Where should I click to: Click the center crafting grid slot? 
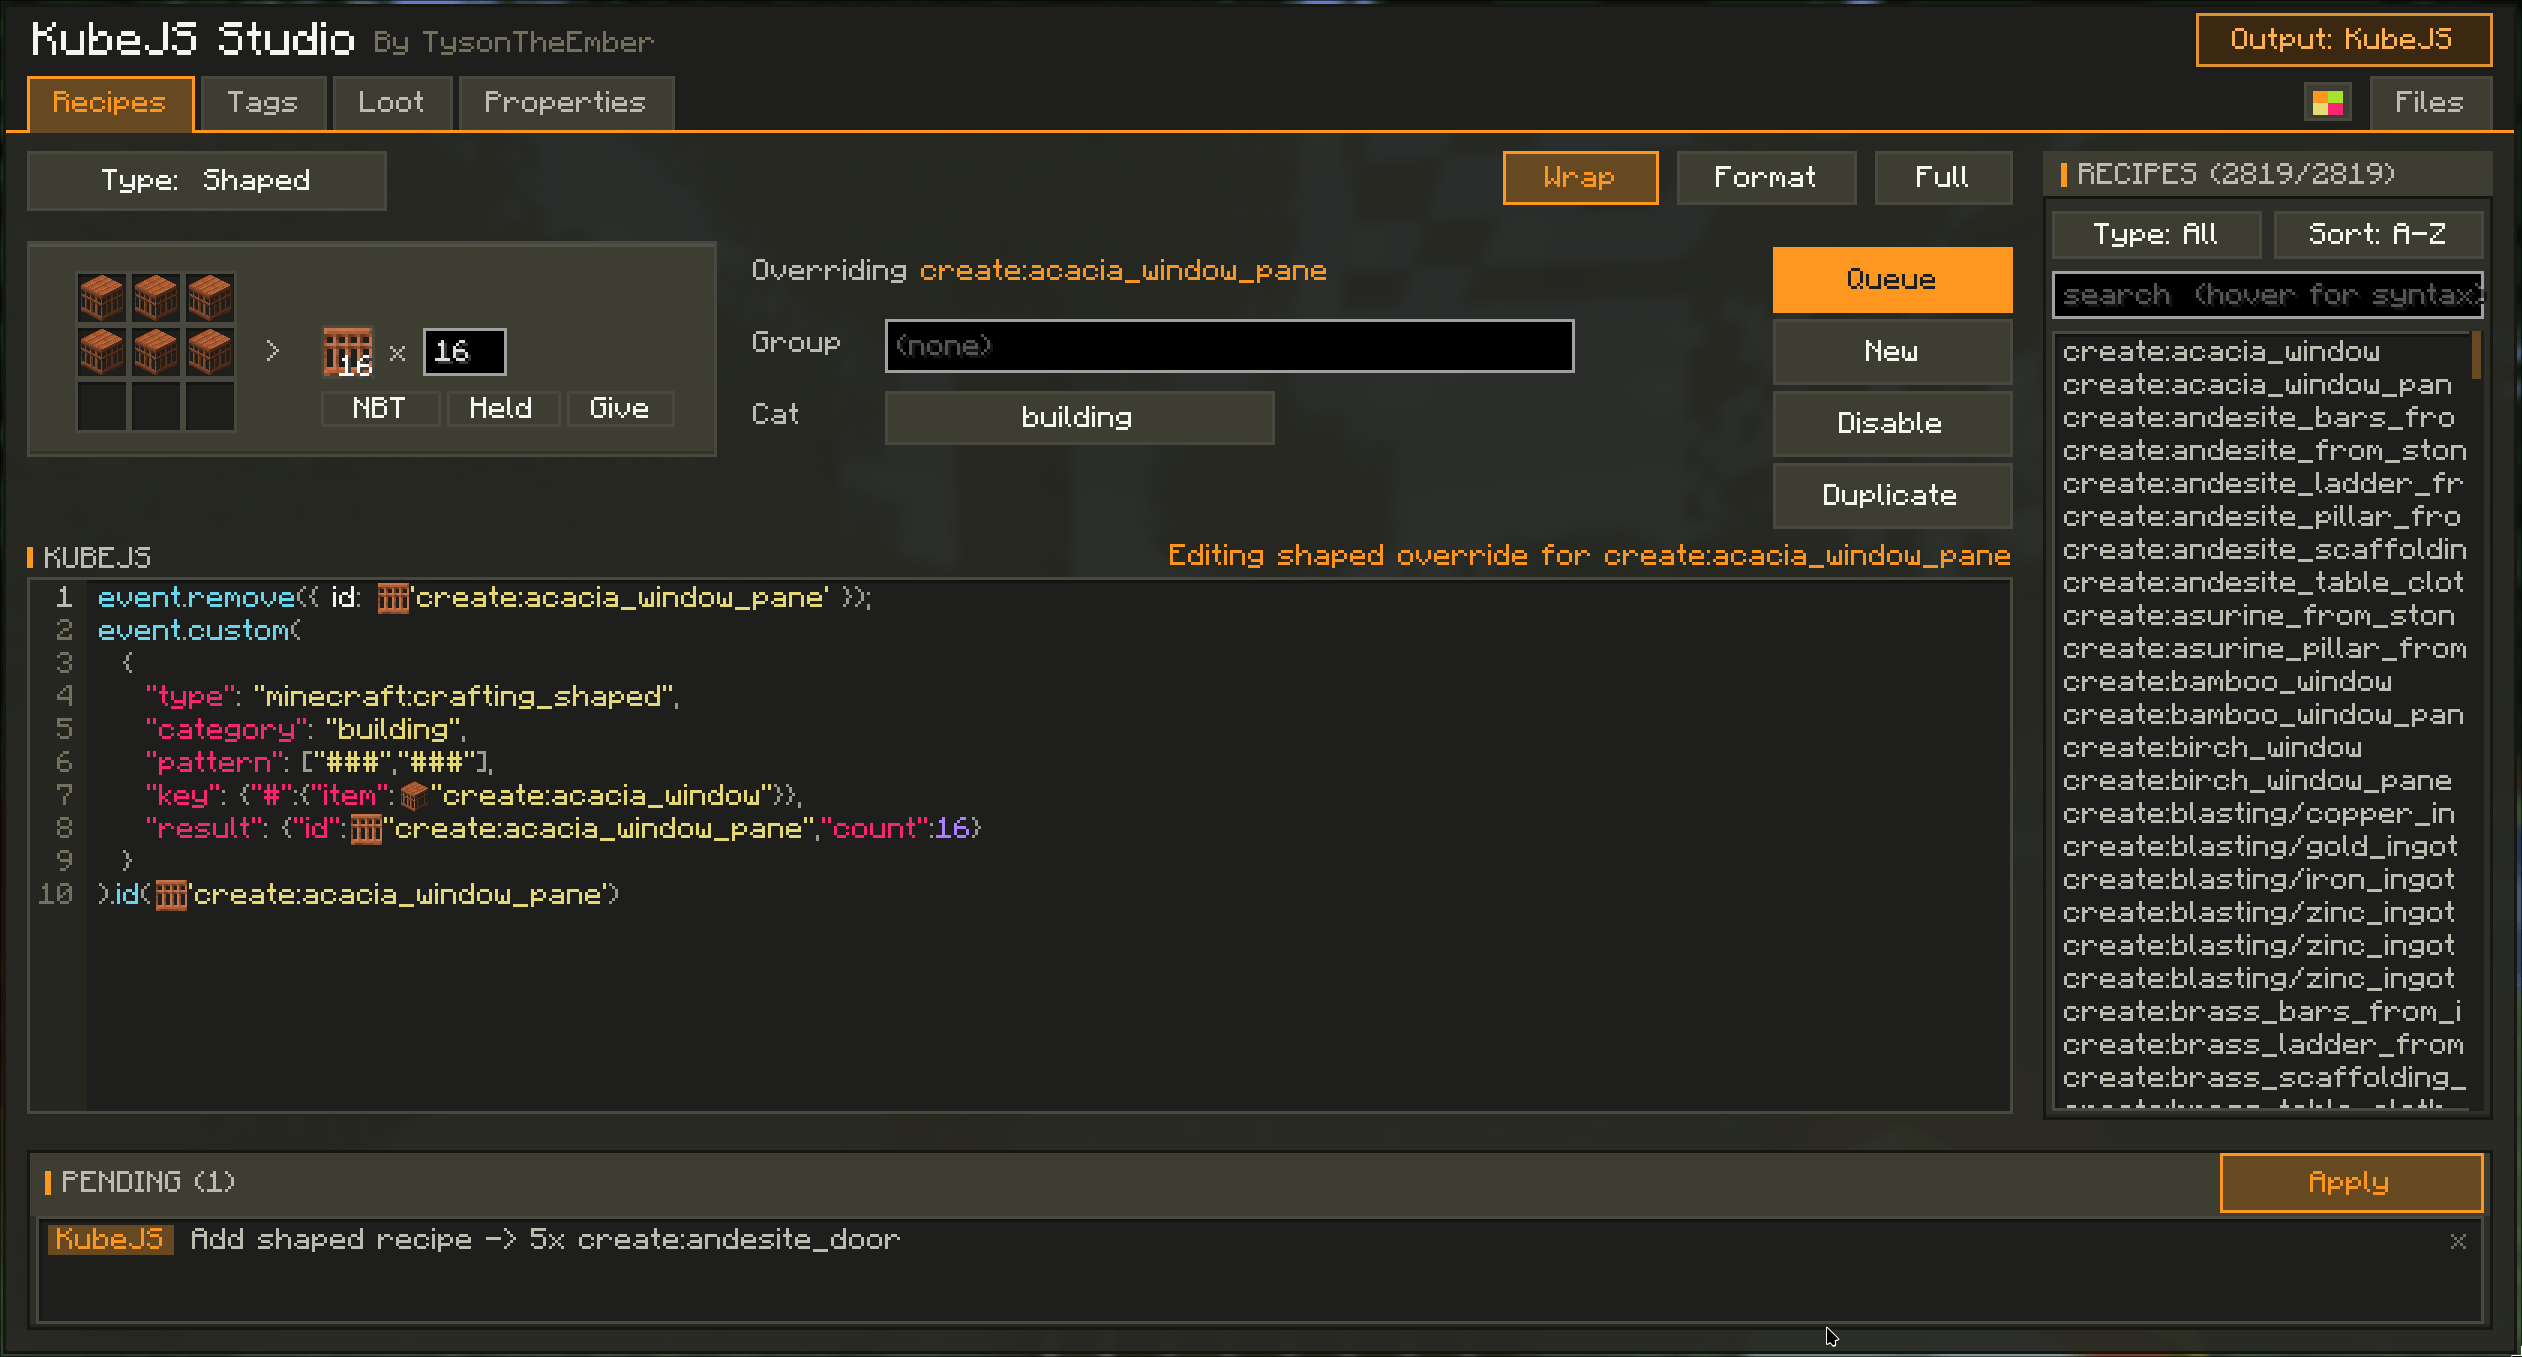click(x=156, y=352)
